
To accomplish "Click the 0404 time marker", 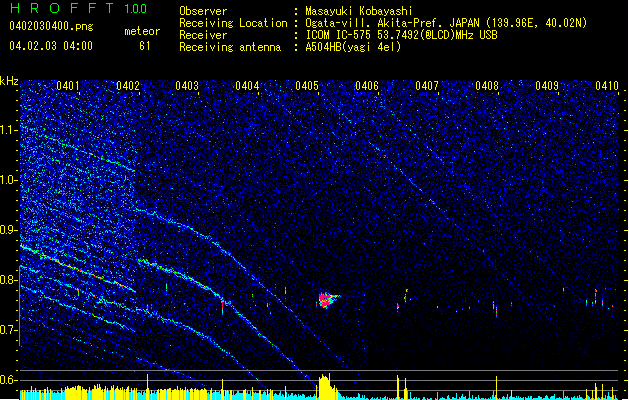I will click(247, 86).
